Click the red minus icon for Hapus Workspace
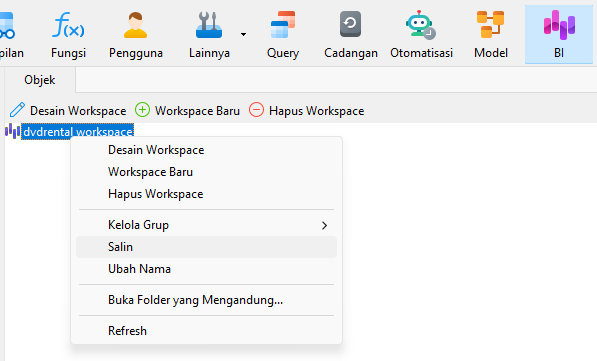 point(256,110)
